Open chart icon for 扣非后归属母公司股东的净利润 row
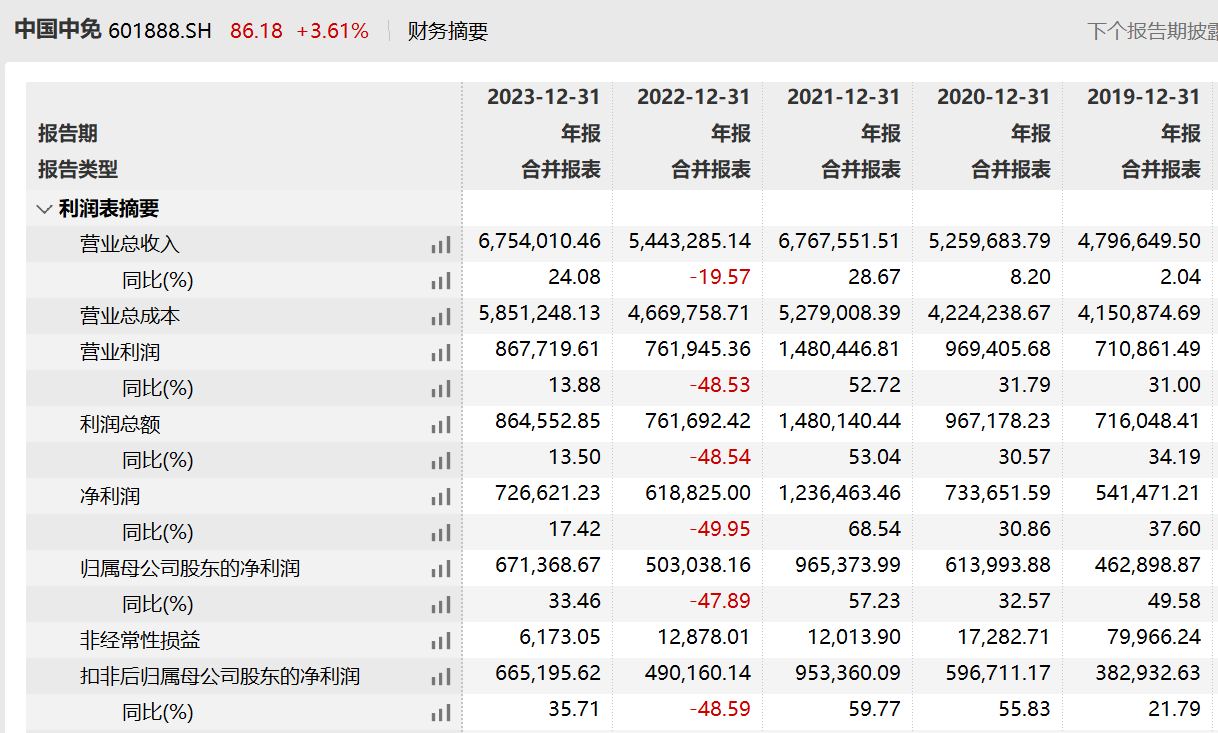The height and width of the screenshot is (733, 1218). (x=441, y=677)
